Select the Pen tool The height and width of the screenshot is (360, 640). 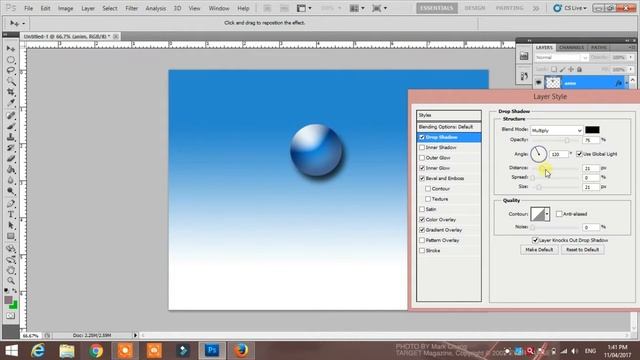(11, 204)
